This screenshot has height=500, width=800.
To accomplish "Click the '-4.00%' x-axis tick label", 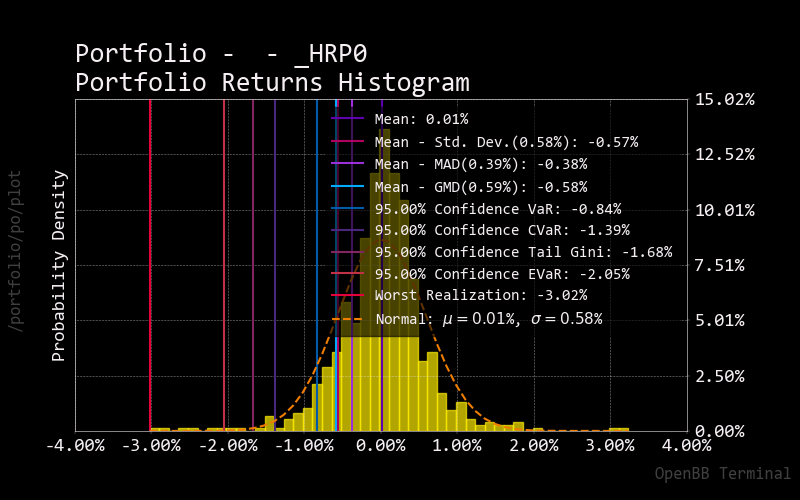I will pos(76,446).
